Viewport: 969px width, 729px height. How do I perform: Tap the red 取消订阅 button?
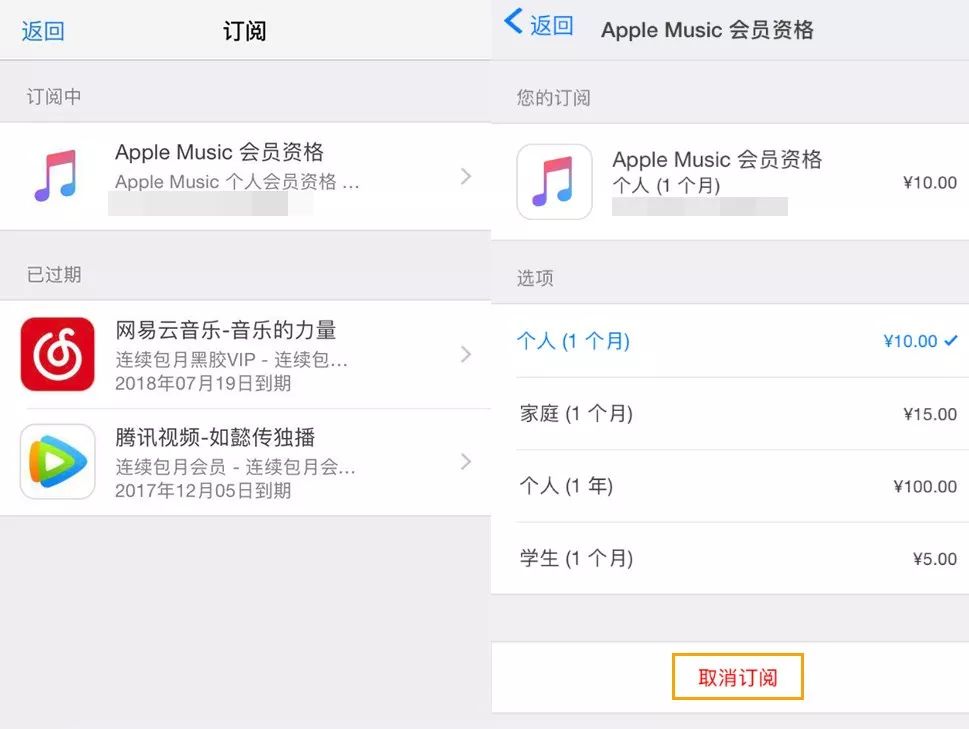coord(737,676)
